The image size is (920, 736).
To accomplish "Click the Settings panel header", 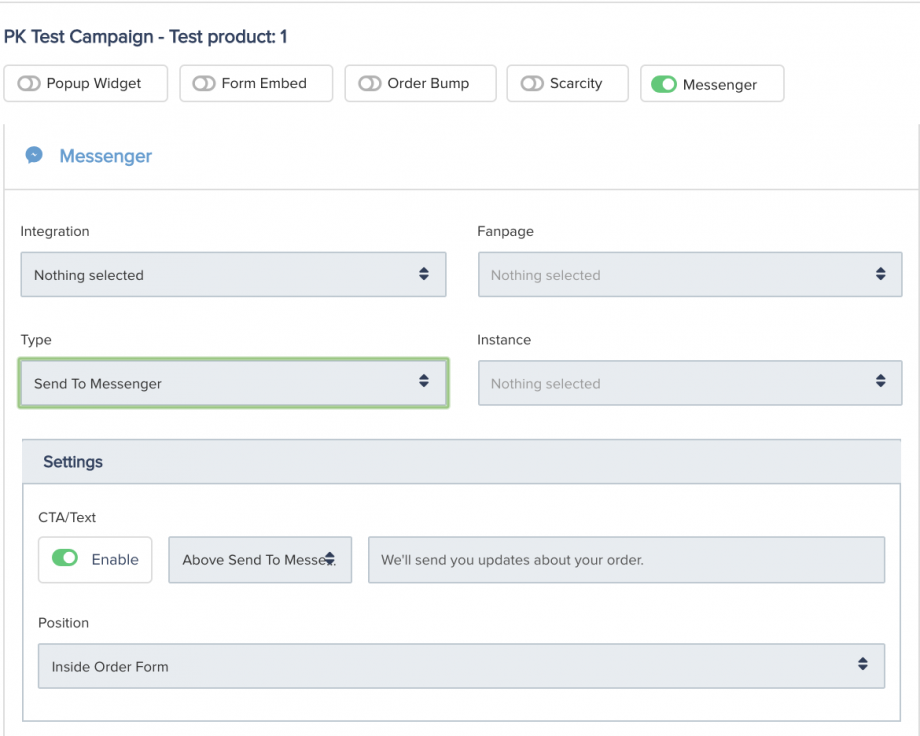I will [461, 462].
